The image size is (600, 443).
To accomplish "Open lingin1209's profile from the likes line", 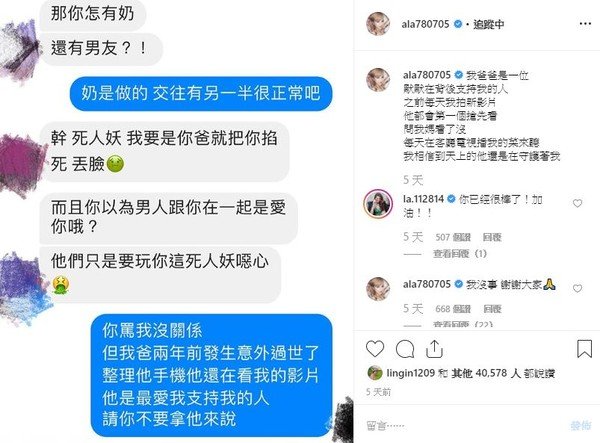I will (x=411, y=373).
